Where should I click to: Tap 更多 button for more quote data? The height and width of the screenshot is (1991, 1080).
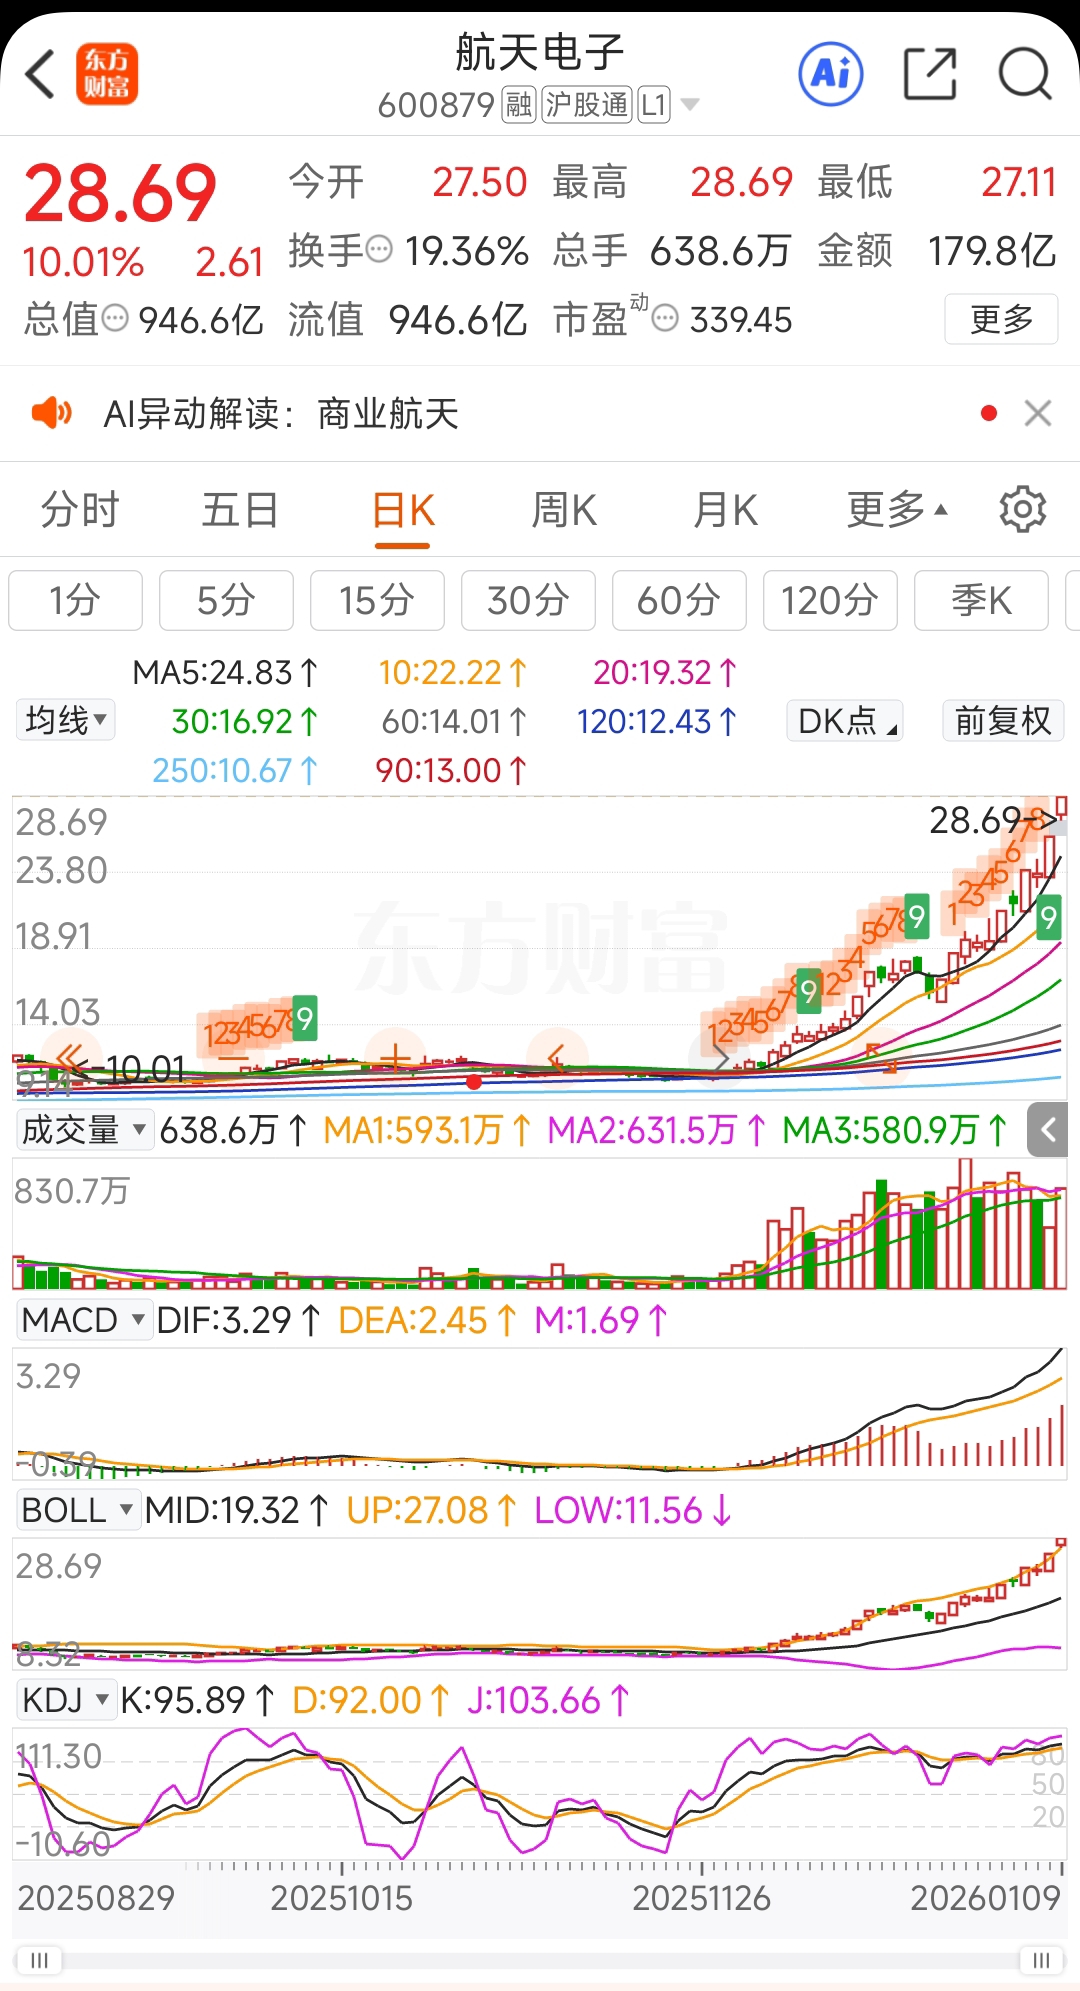1001,319
